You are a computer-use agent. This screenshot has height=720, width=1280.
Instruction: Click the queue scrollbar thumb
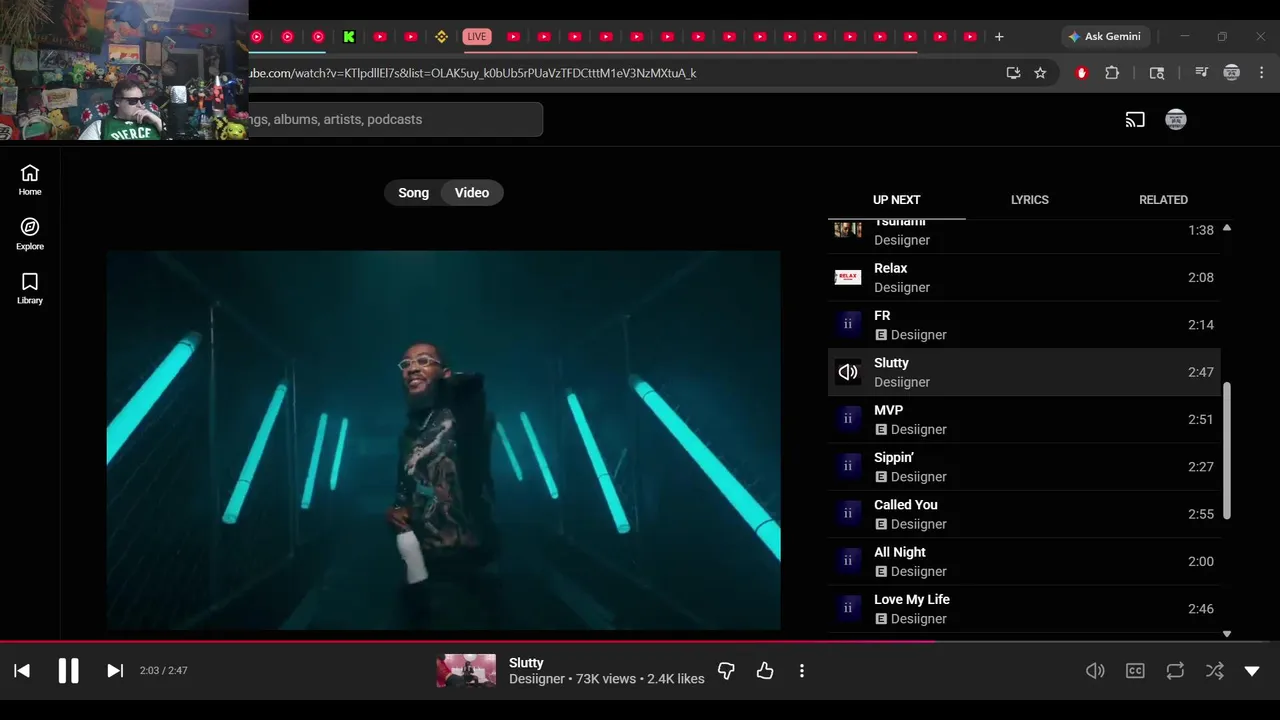click(1227, 451)
